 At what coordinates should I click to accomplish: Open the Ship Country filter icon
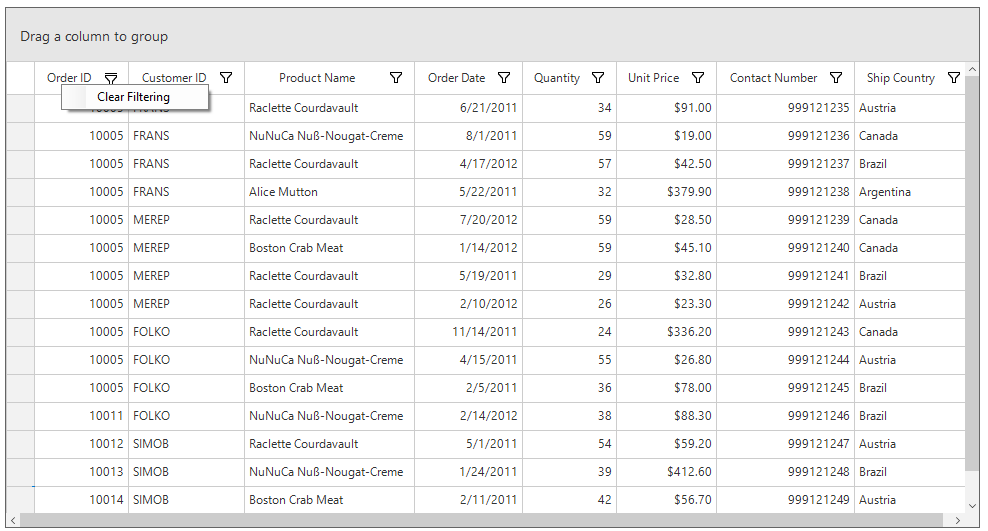point(953,78)
